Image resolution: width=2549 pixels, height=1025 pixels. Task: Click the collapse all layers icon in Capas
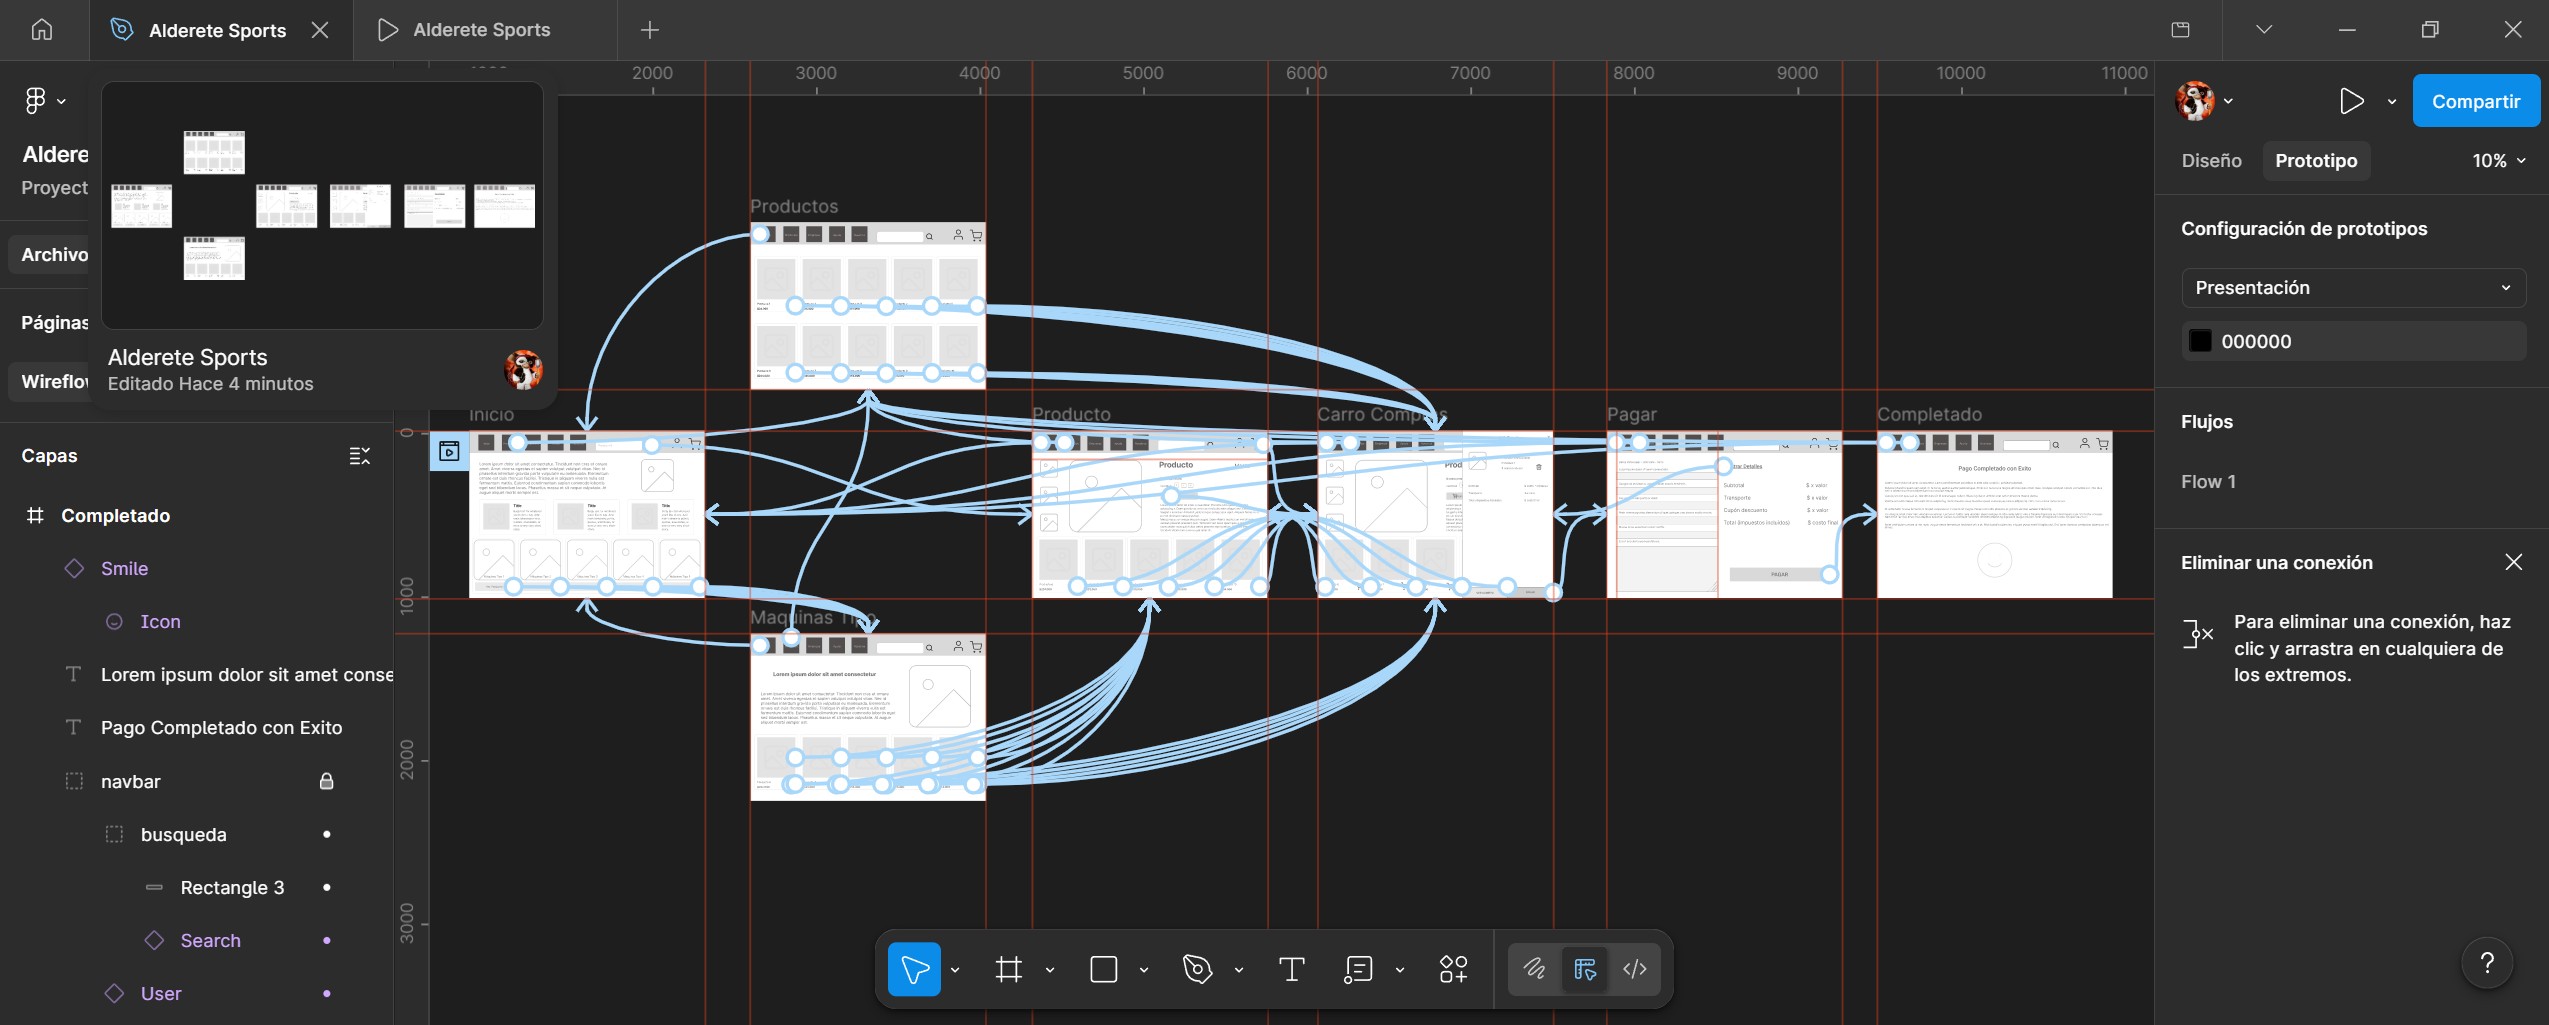pyautogui.click(x=359, y=456)
